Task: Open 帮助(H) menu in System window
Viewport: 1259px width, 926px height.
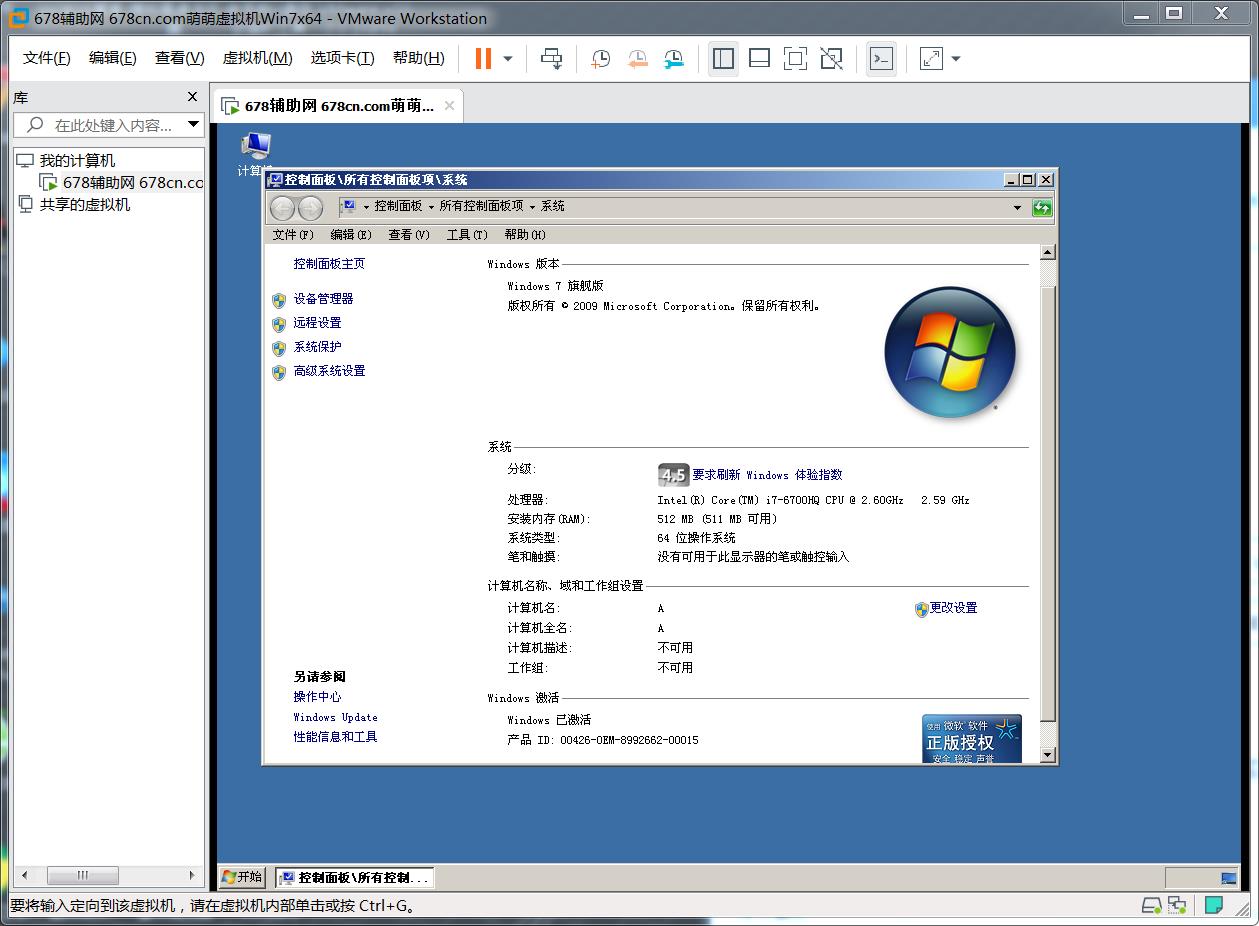Action: (525, 235)
